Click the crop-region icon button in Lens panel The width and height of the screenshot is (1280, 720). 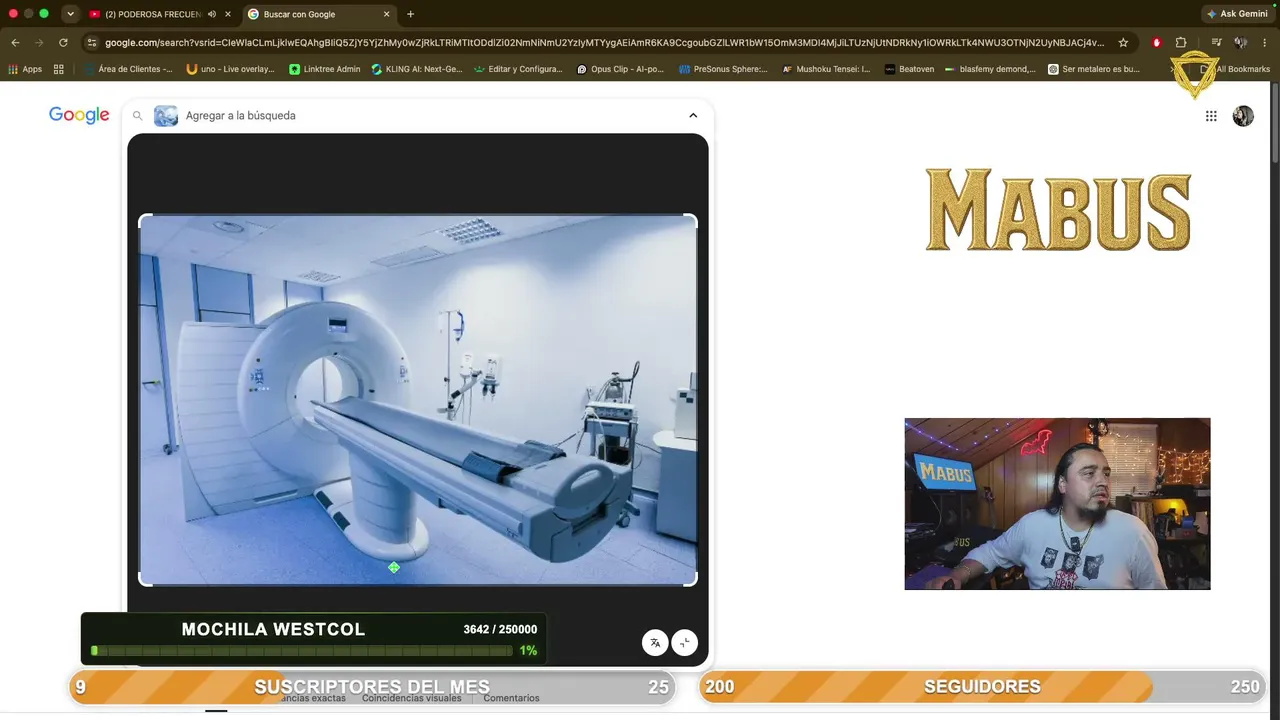point(685,643)
